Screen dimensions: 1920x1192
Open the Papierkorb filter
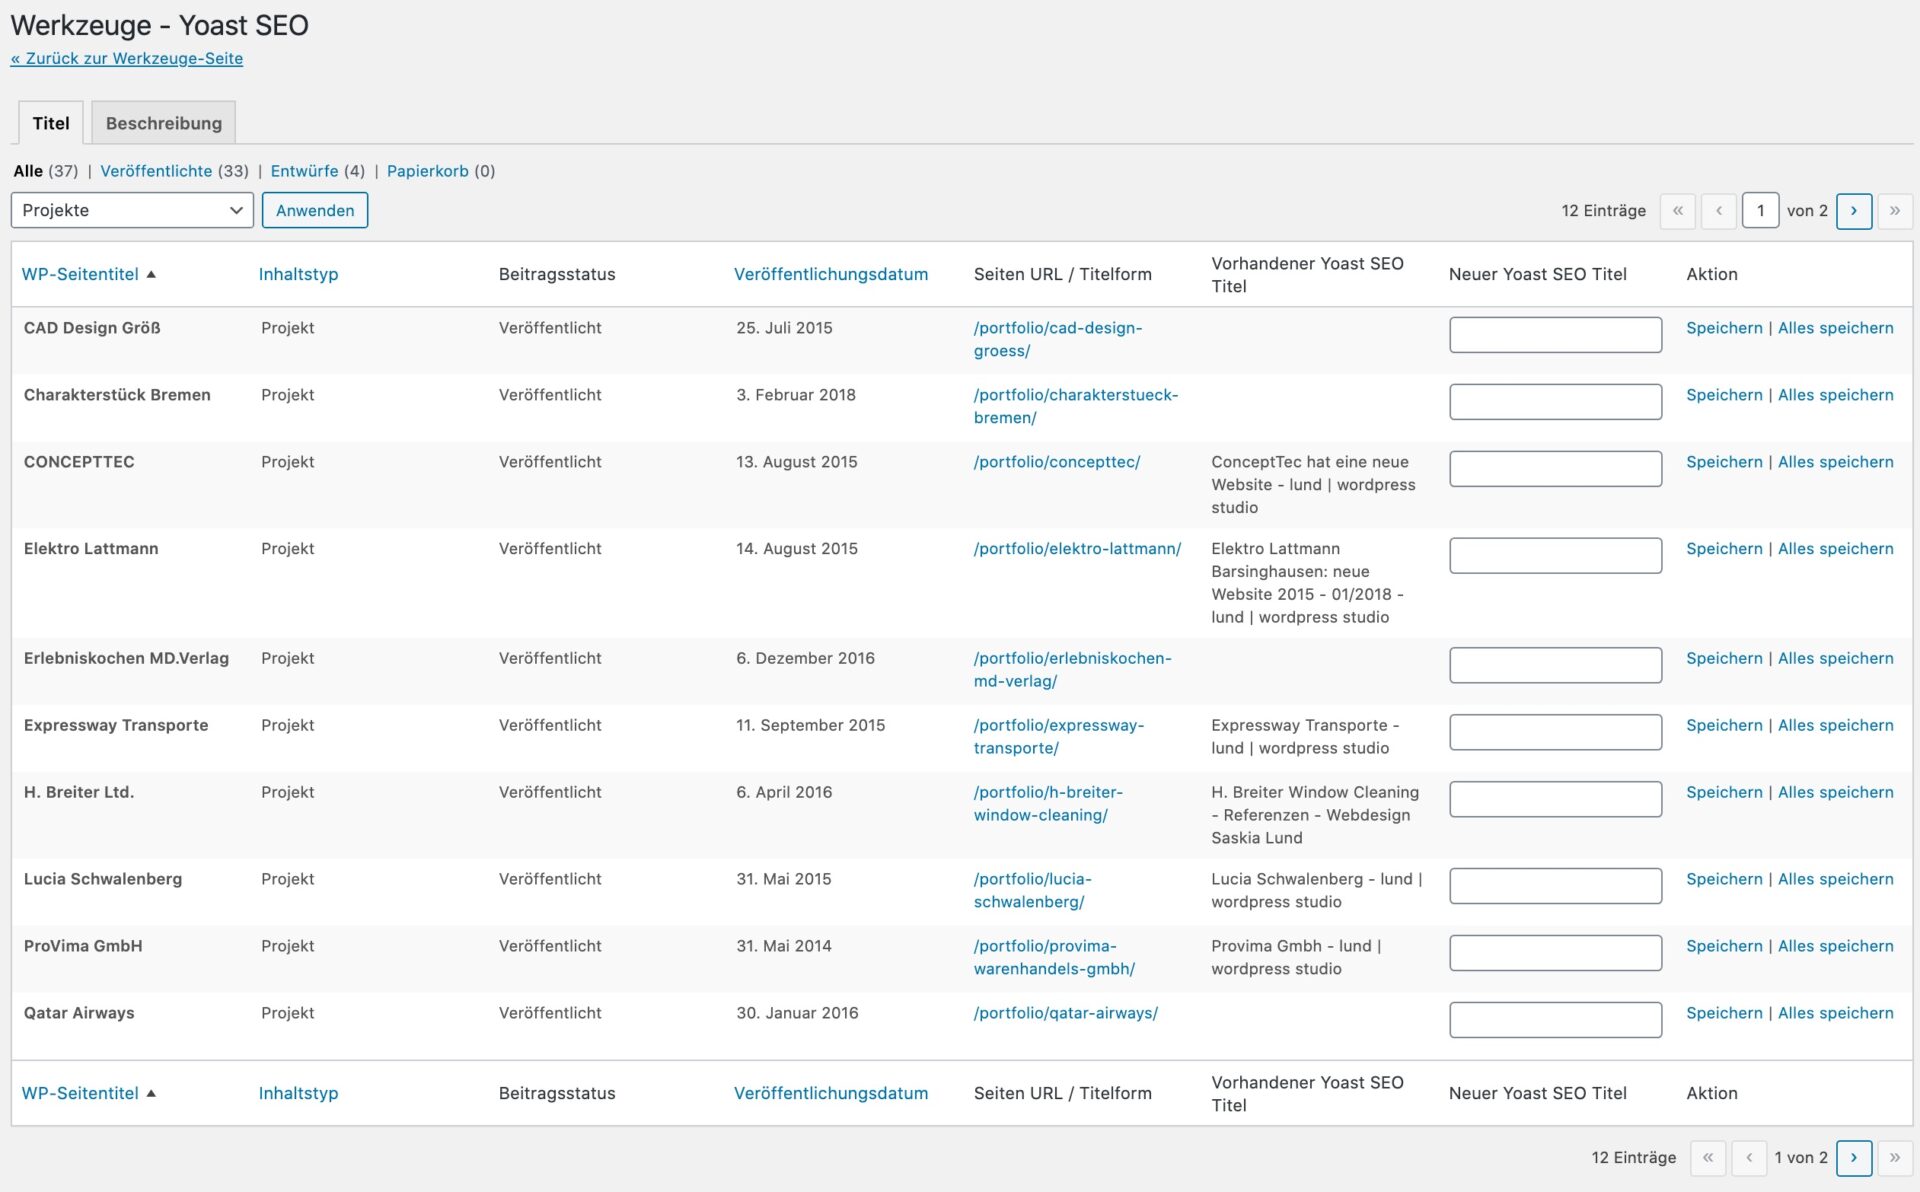pyautogui.click(x=427, y=171)
